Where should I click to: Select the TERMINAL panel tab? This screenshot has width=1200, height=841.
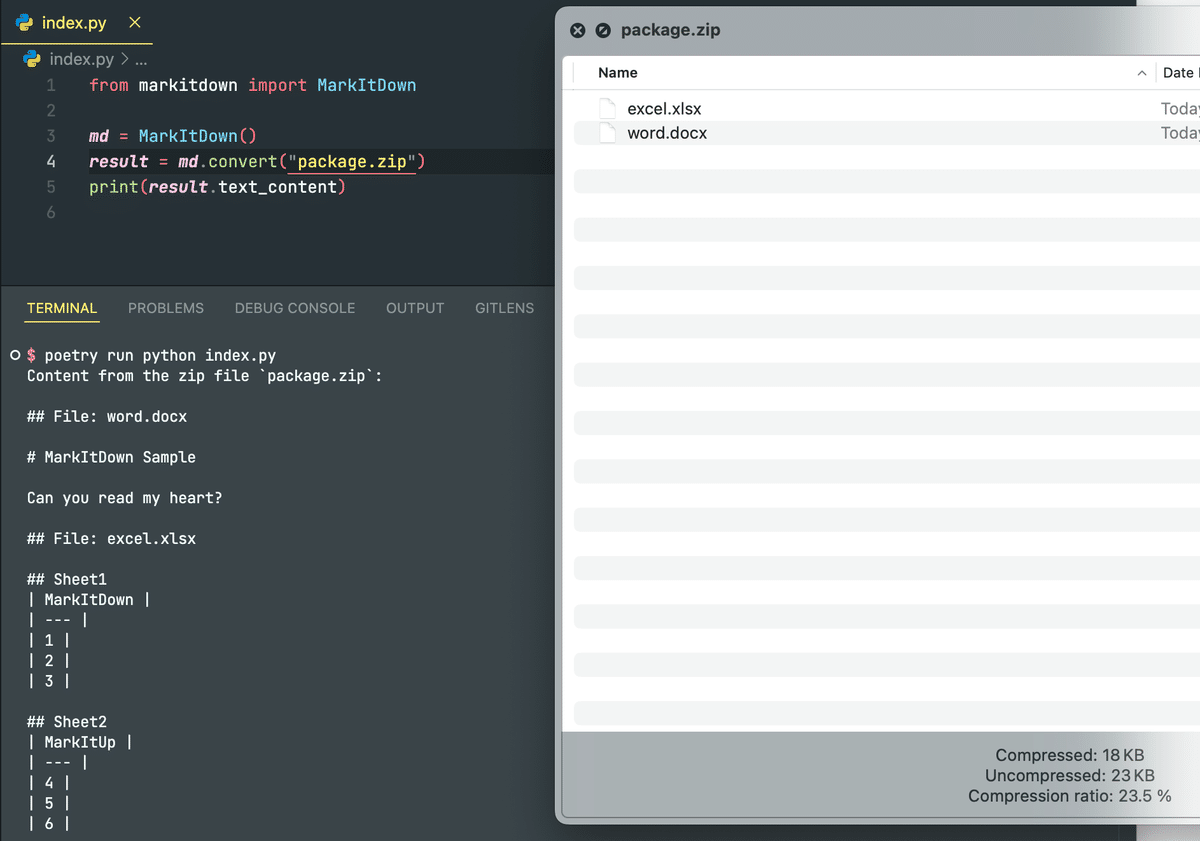coord(62,308)
